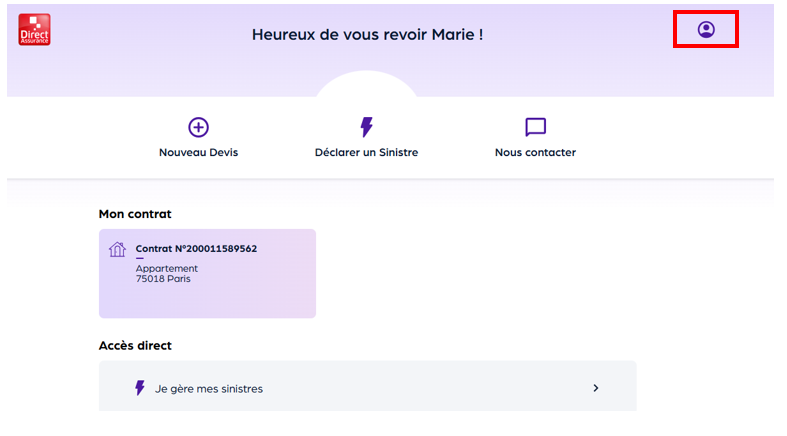
Task: Click the chat bubble icon above Nous contacter
Action: [x=535, y=127]
